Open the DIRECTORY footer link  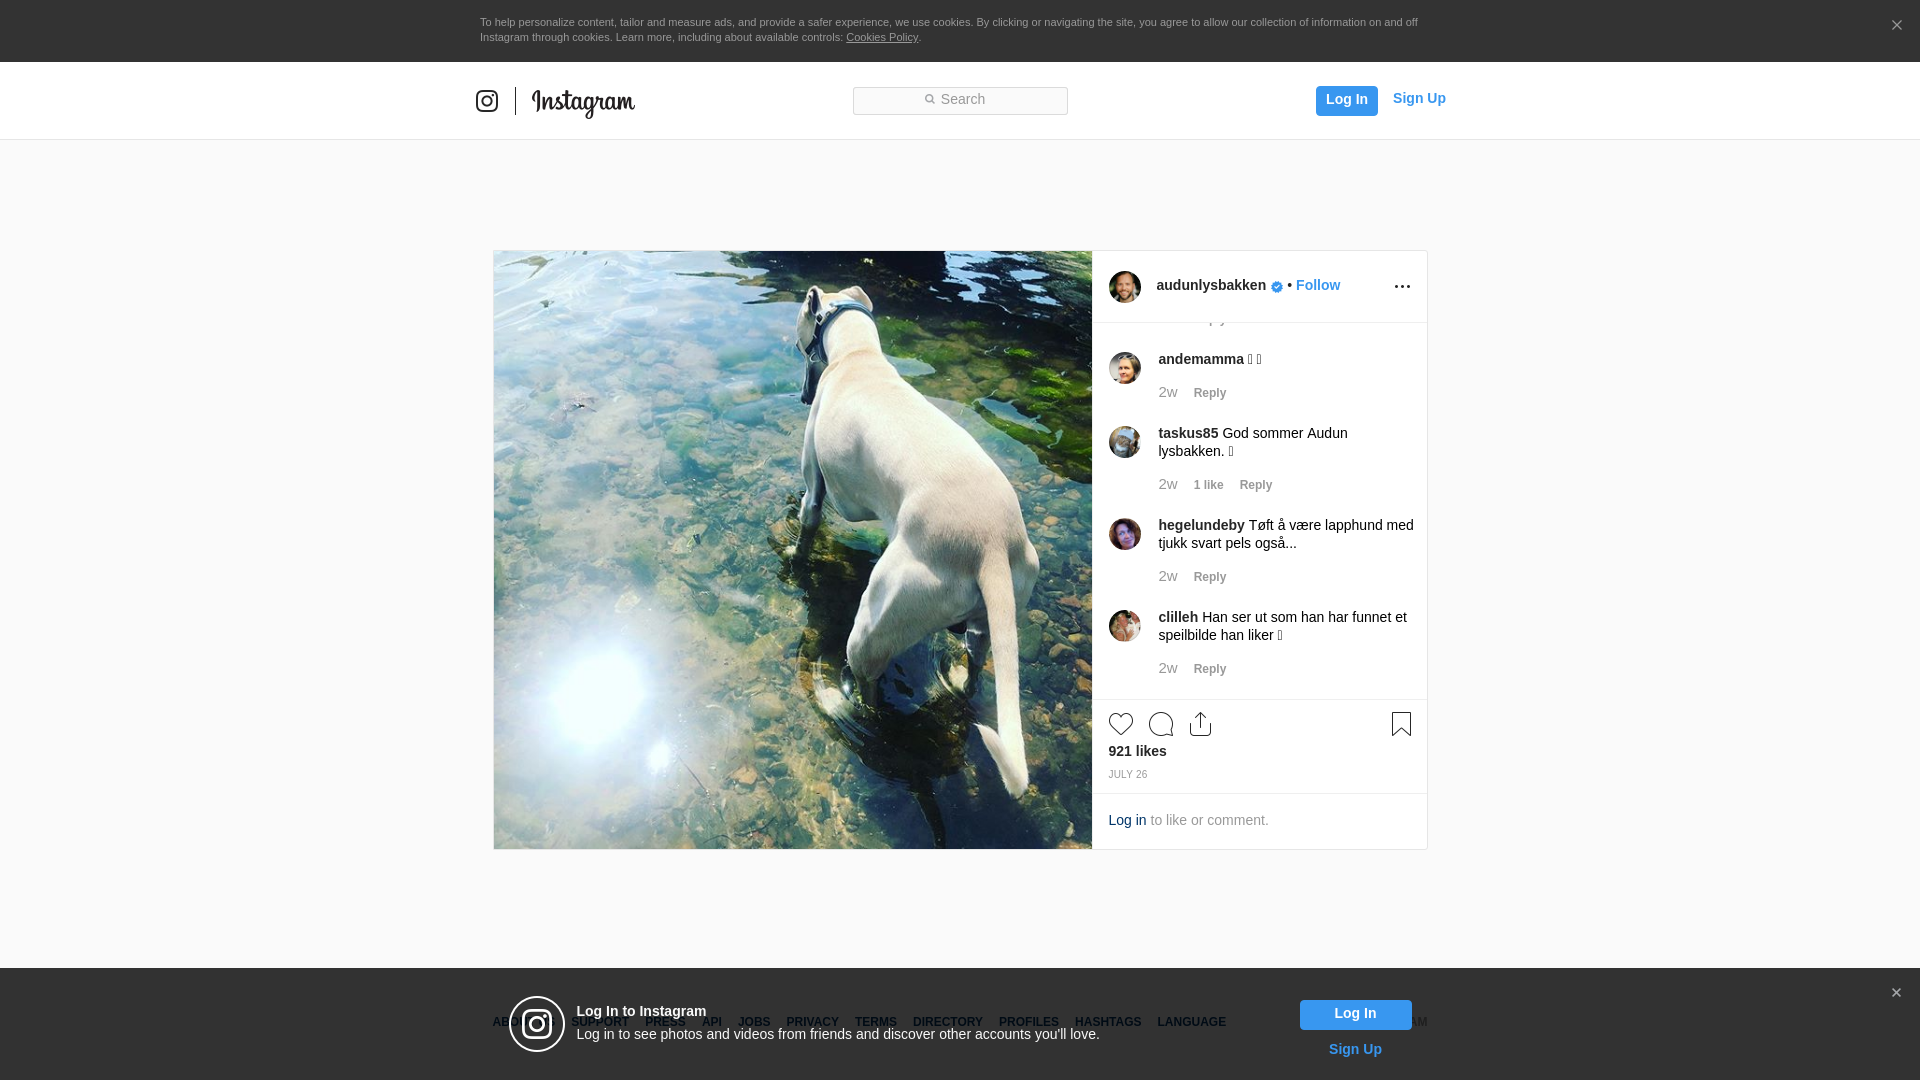947,1022
